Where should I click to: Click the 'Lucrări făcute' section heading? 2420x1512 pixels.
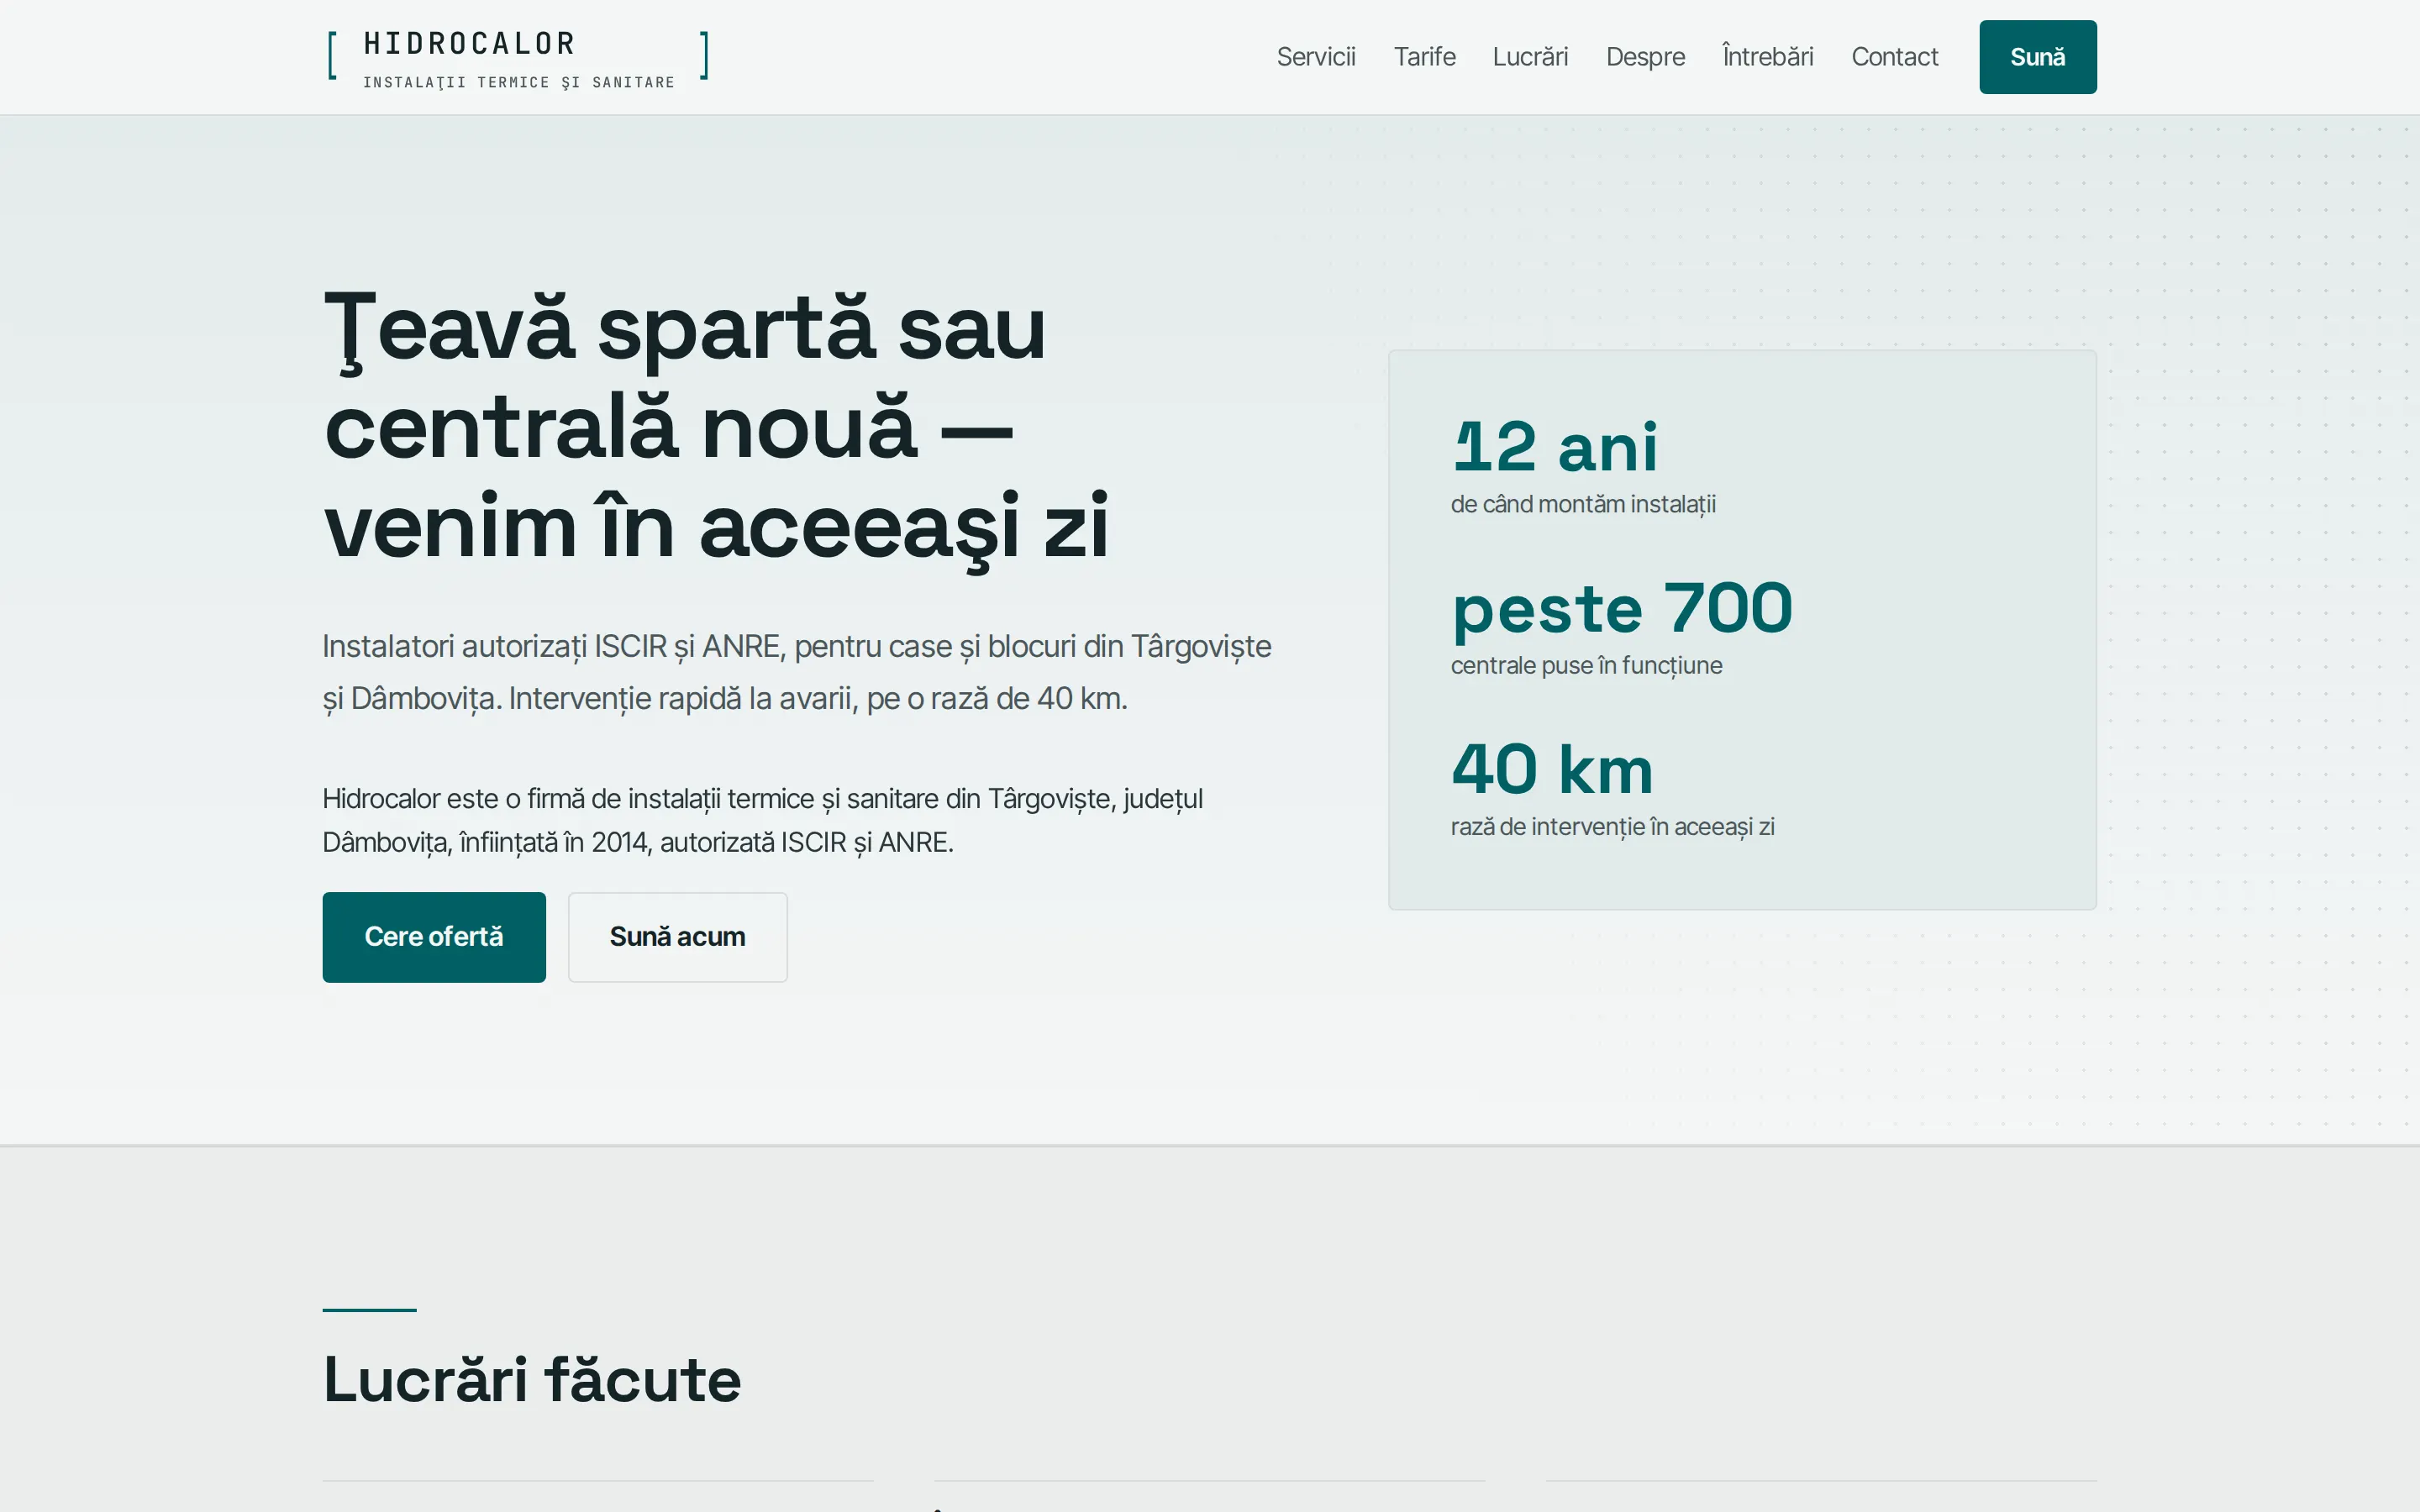532,1379
